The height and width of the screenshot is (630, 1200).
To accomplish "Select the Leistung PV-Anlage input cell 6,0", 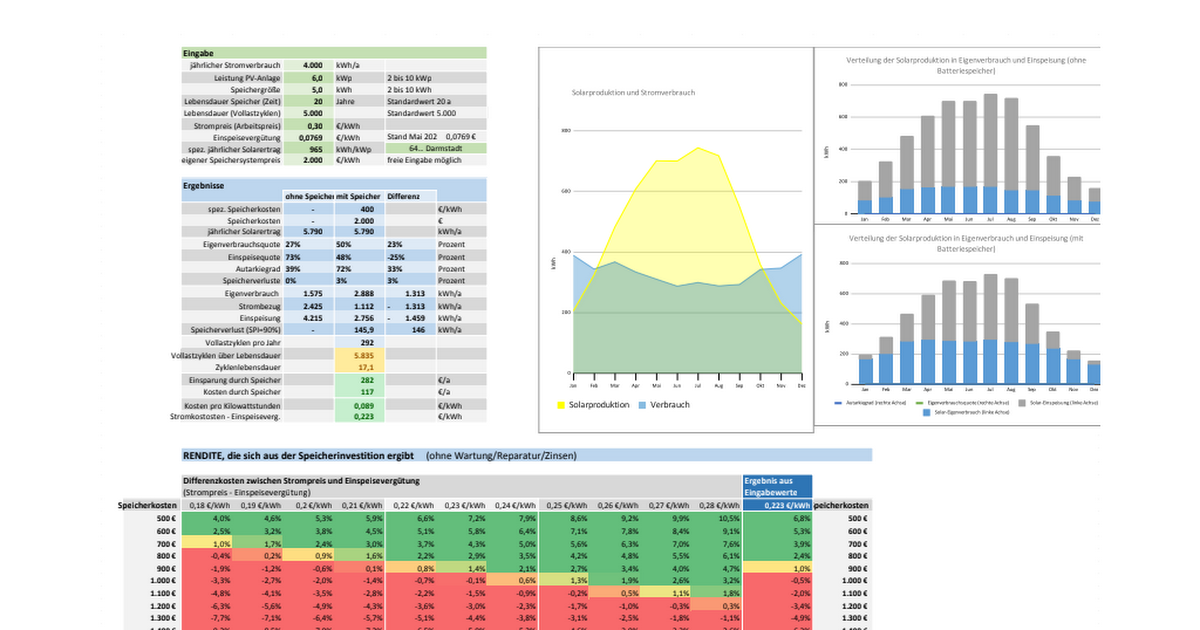I will [x=310, y=77].
